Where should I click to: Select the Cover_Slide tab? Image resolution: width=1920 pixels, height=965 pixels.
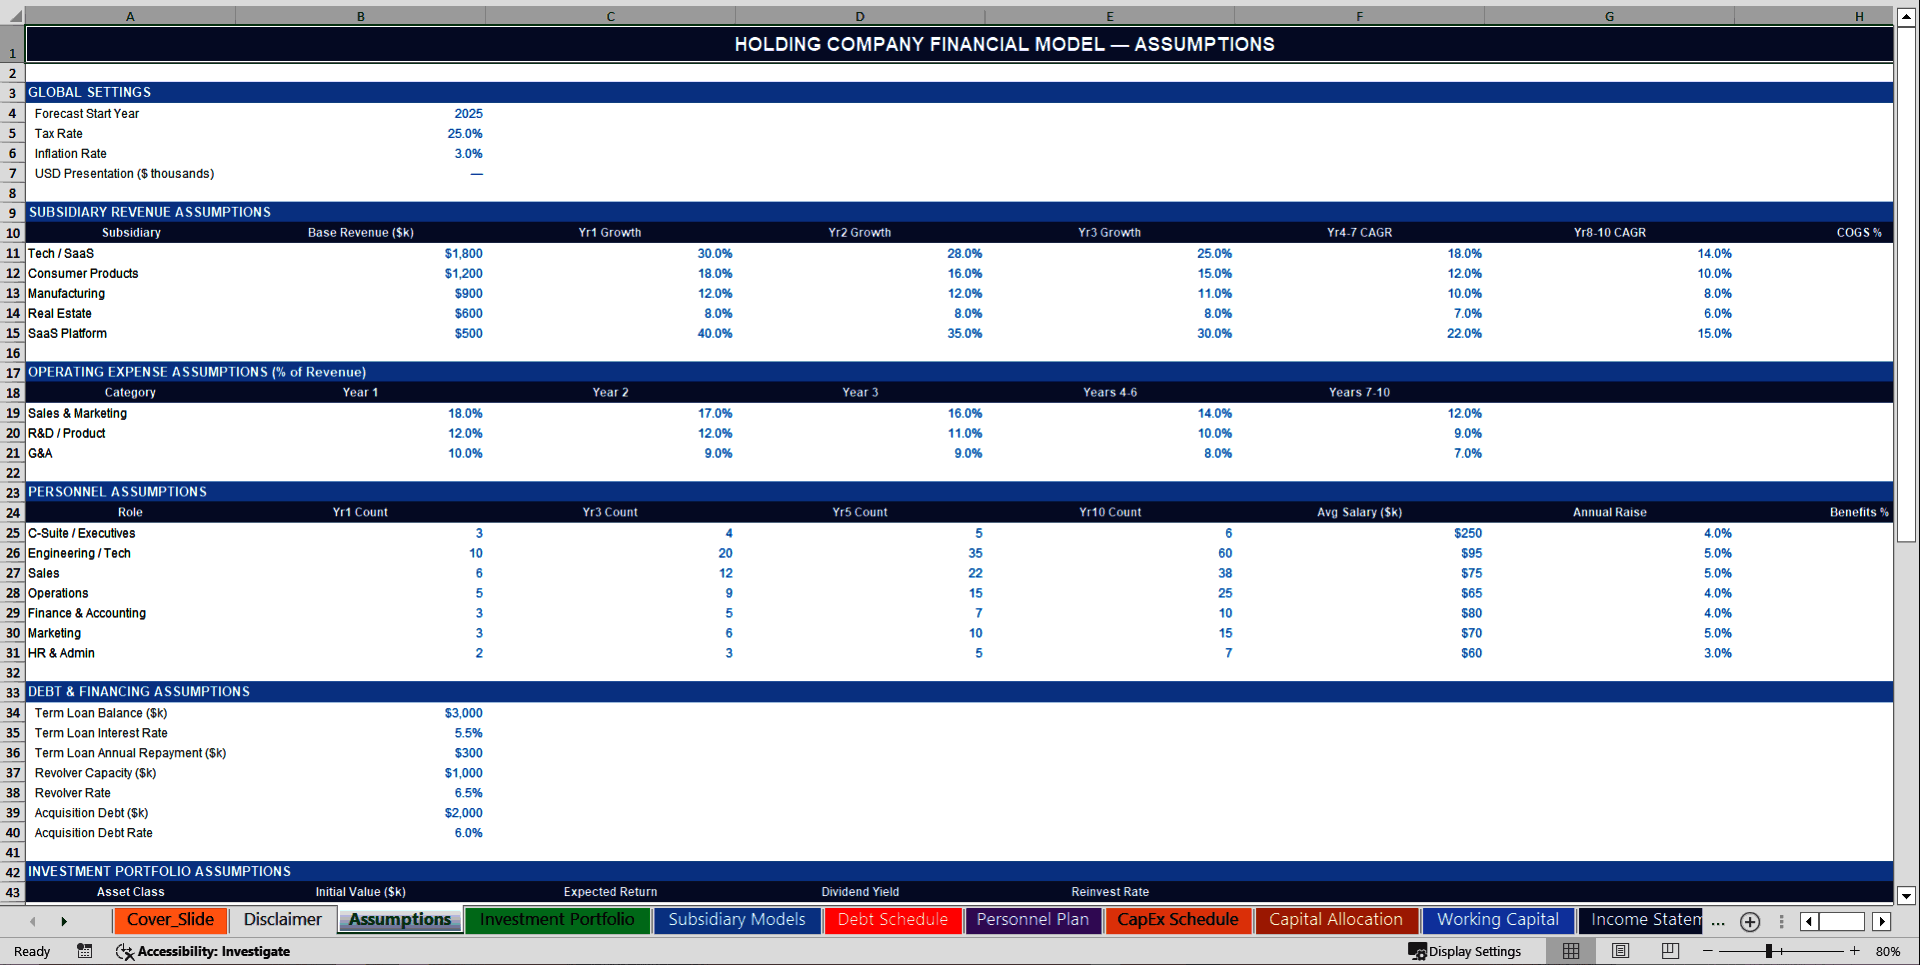tap(170, 920)
